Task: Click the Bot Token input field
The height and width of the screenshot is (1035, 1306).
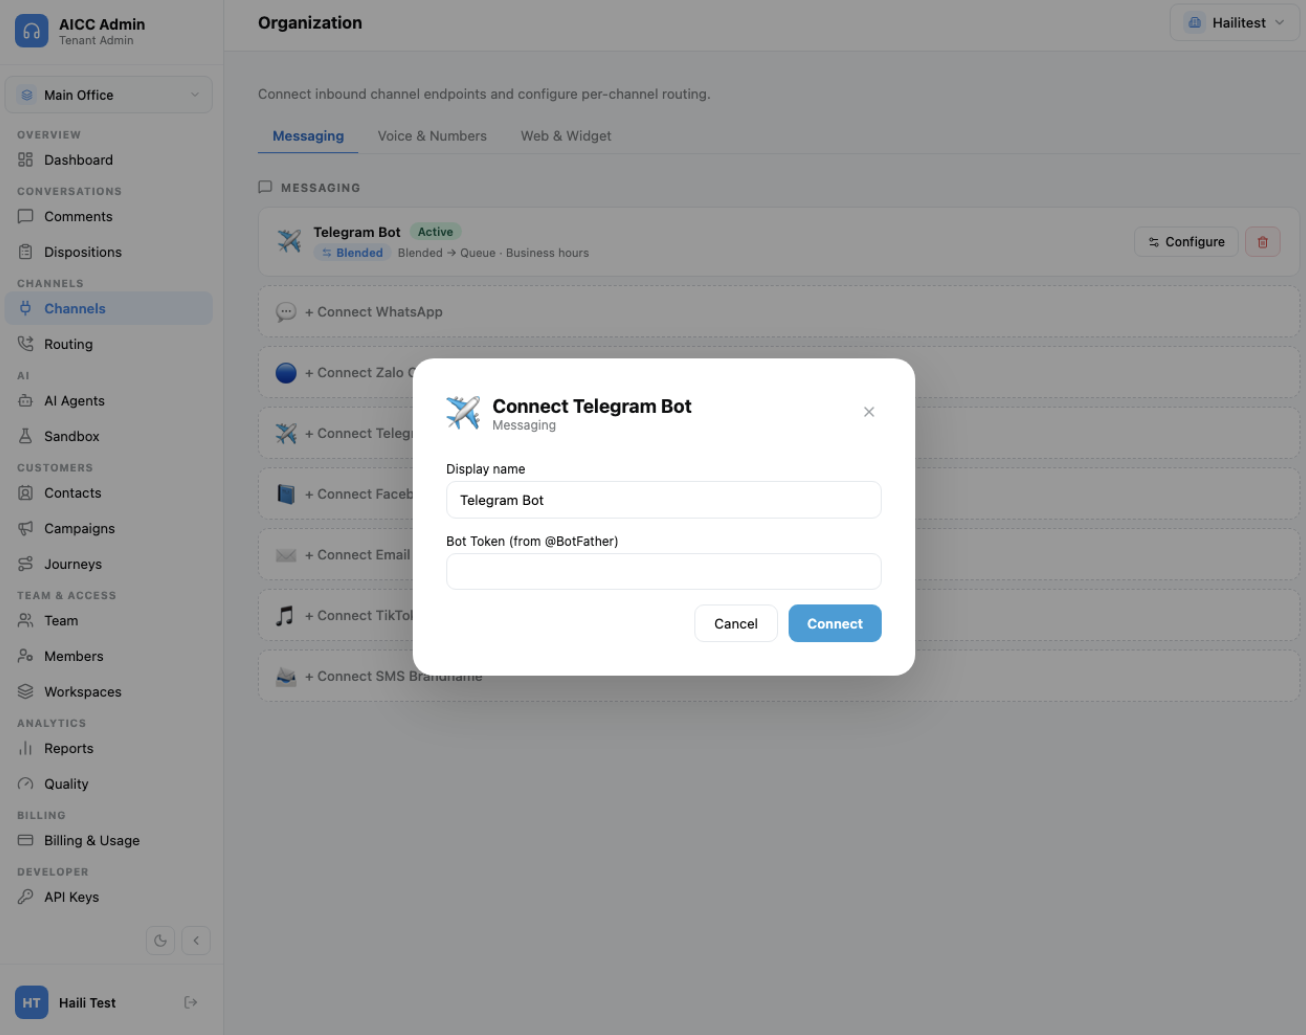Action: [x=664, y=572]
